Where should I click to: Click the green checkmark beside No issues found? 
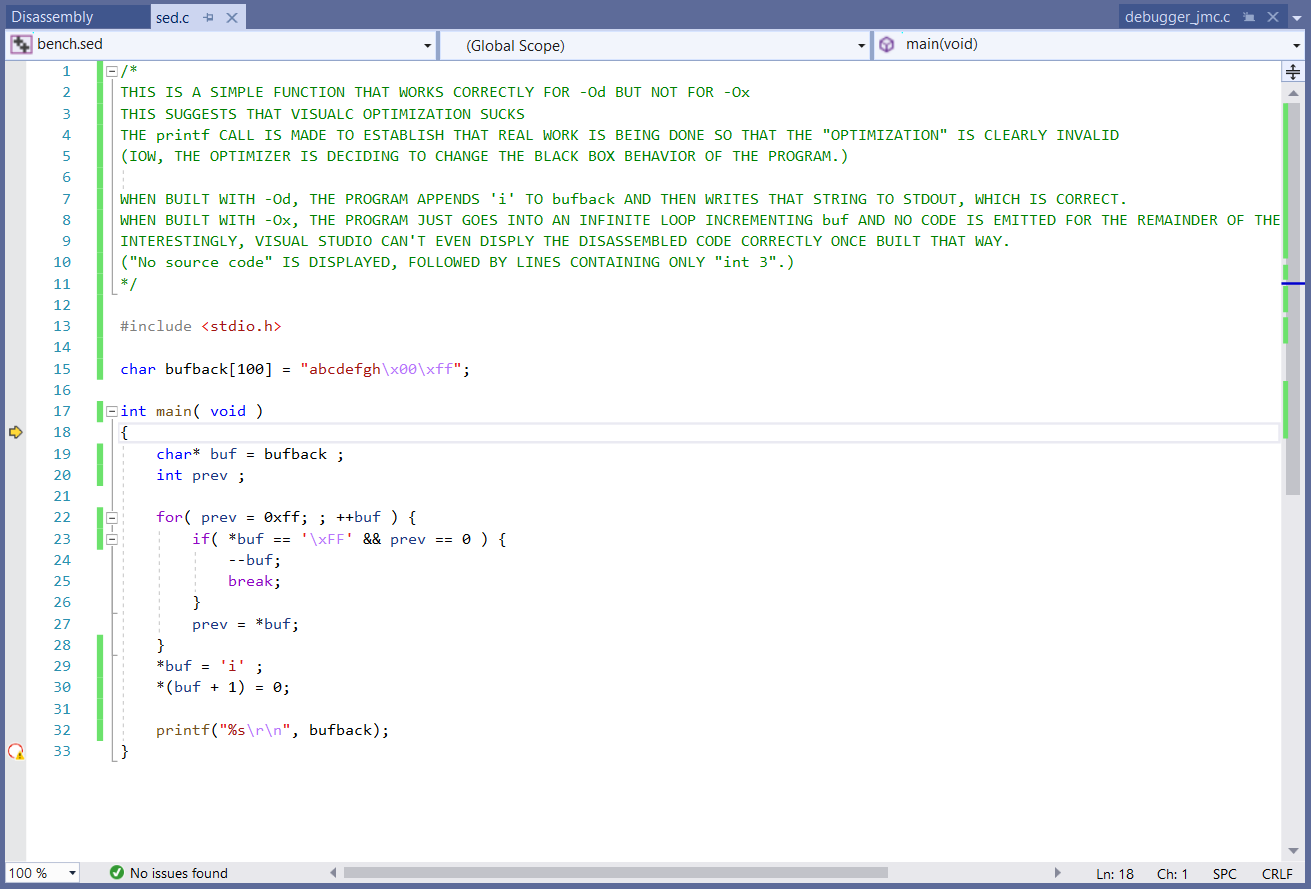[x=116, y=873]
